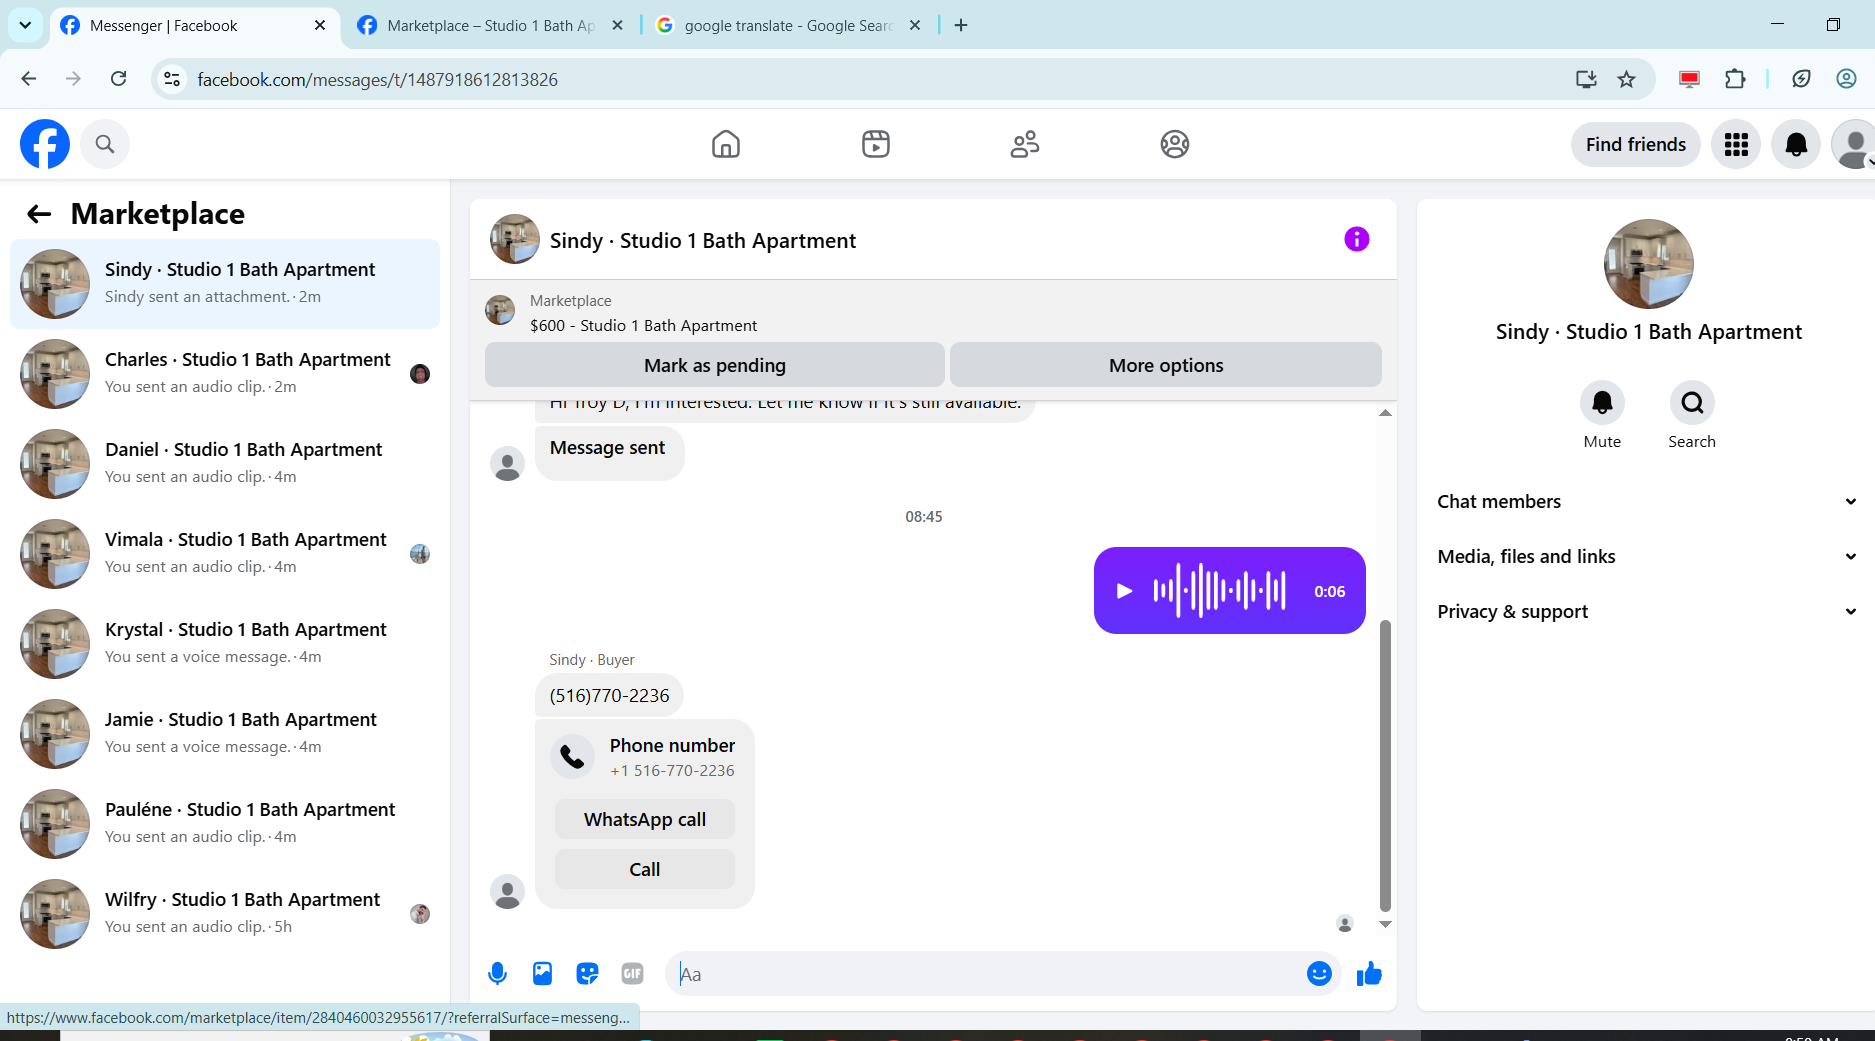Expand the Chat members section
Image resolution: width=1875 pixels, height=1041 pixels.
pyautogui.click(x=1647, y=501)
